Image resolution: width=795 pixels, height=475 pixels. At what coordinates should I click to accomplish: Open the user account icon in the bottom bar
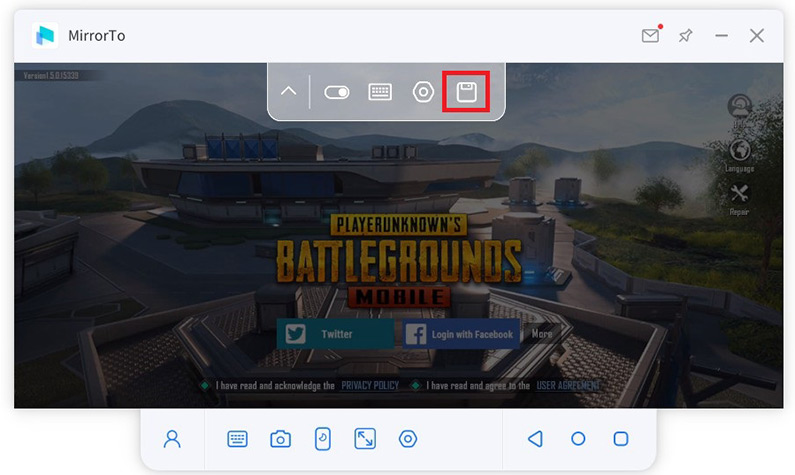pos(172,439)
